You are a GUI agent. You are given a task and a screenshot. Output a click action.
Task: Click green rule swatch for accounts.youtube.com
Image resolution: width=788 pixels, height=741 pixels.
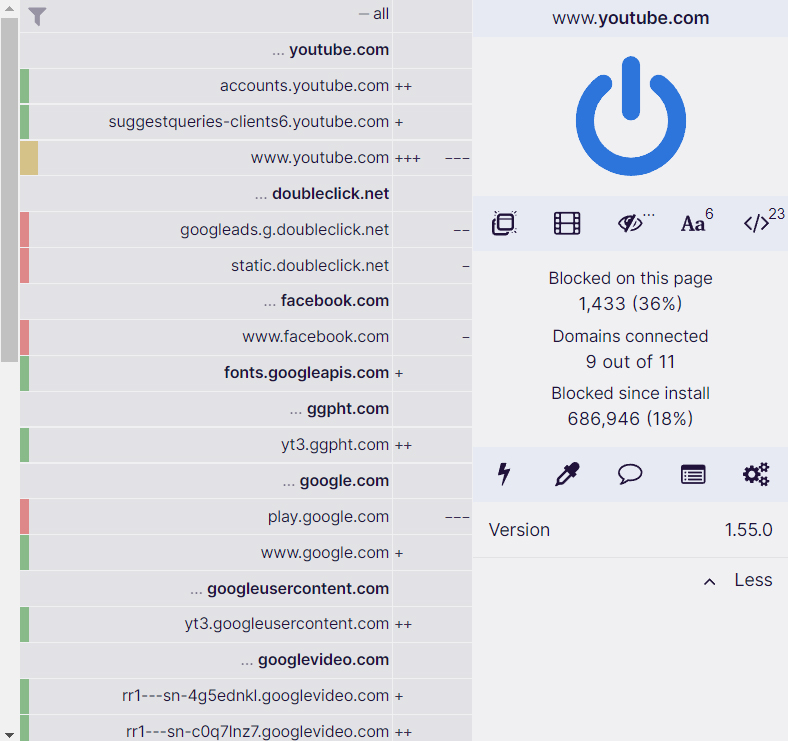pyautogui.click(x=25, y=86)
